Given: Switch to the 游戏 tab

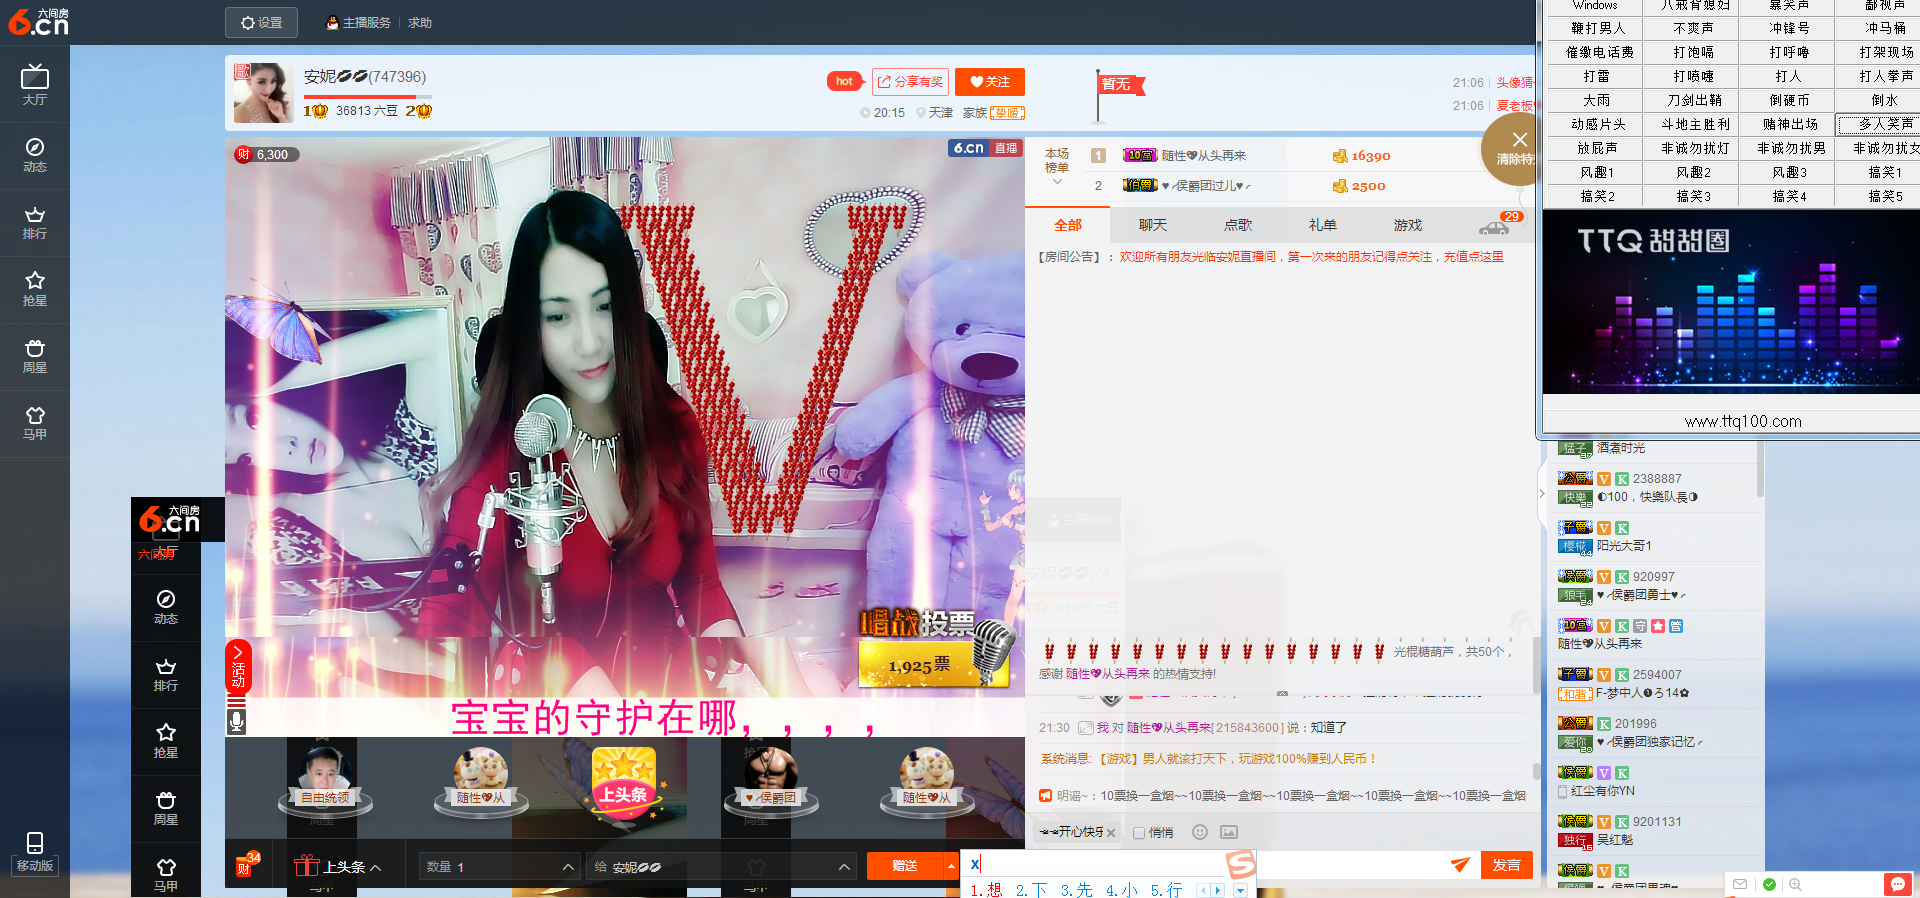Looking at the screenshot, I should pyautogui.click(x=1408, y=225).
